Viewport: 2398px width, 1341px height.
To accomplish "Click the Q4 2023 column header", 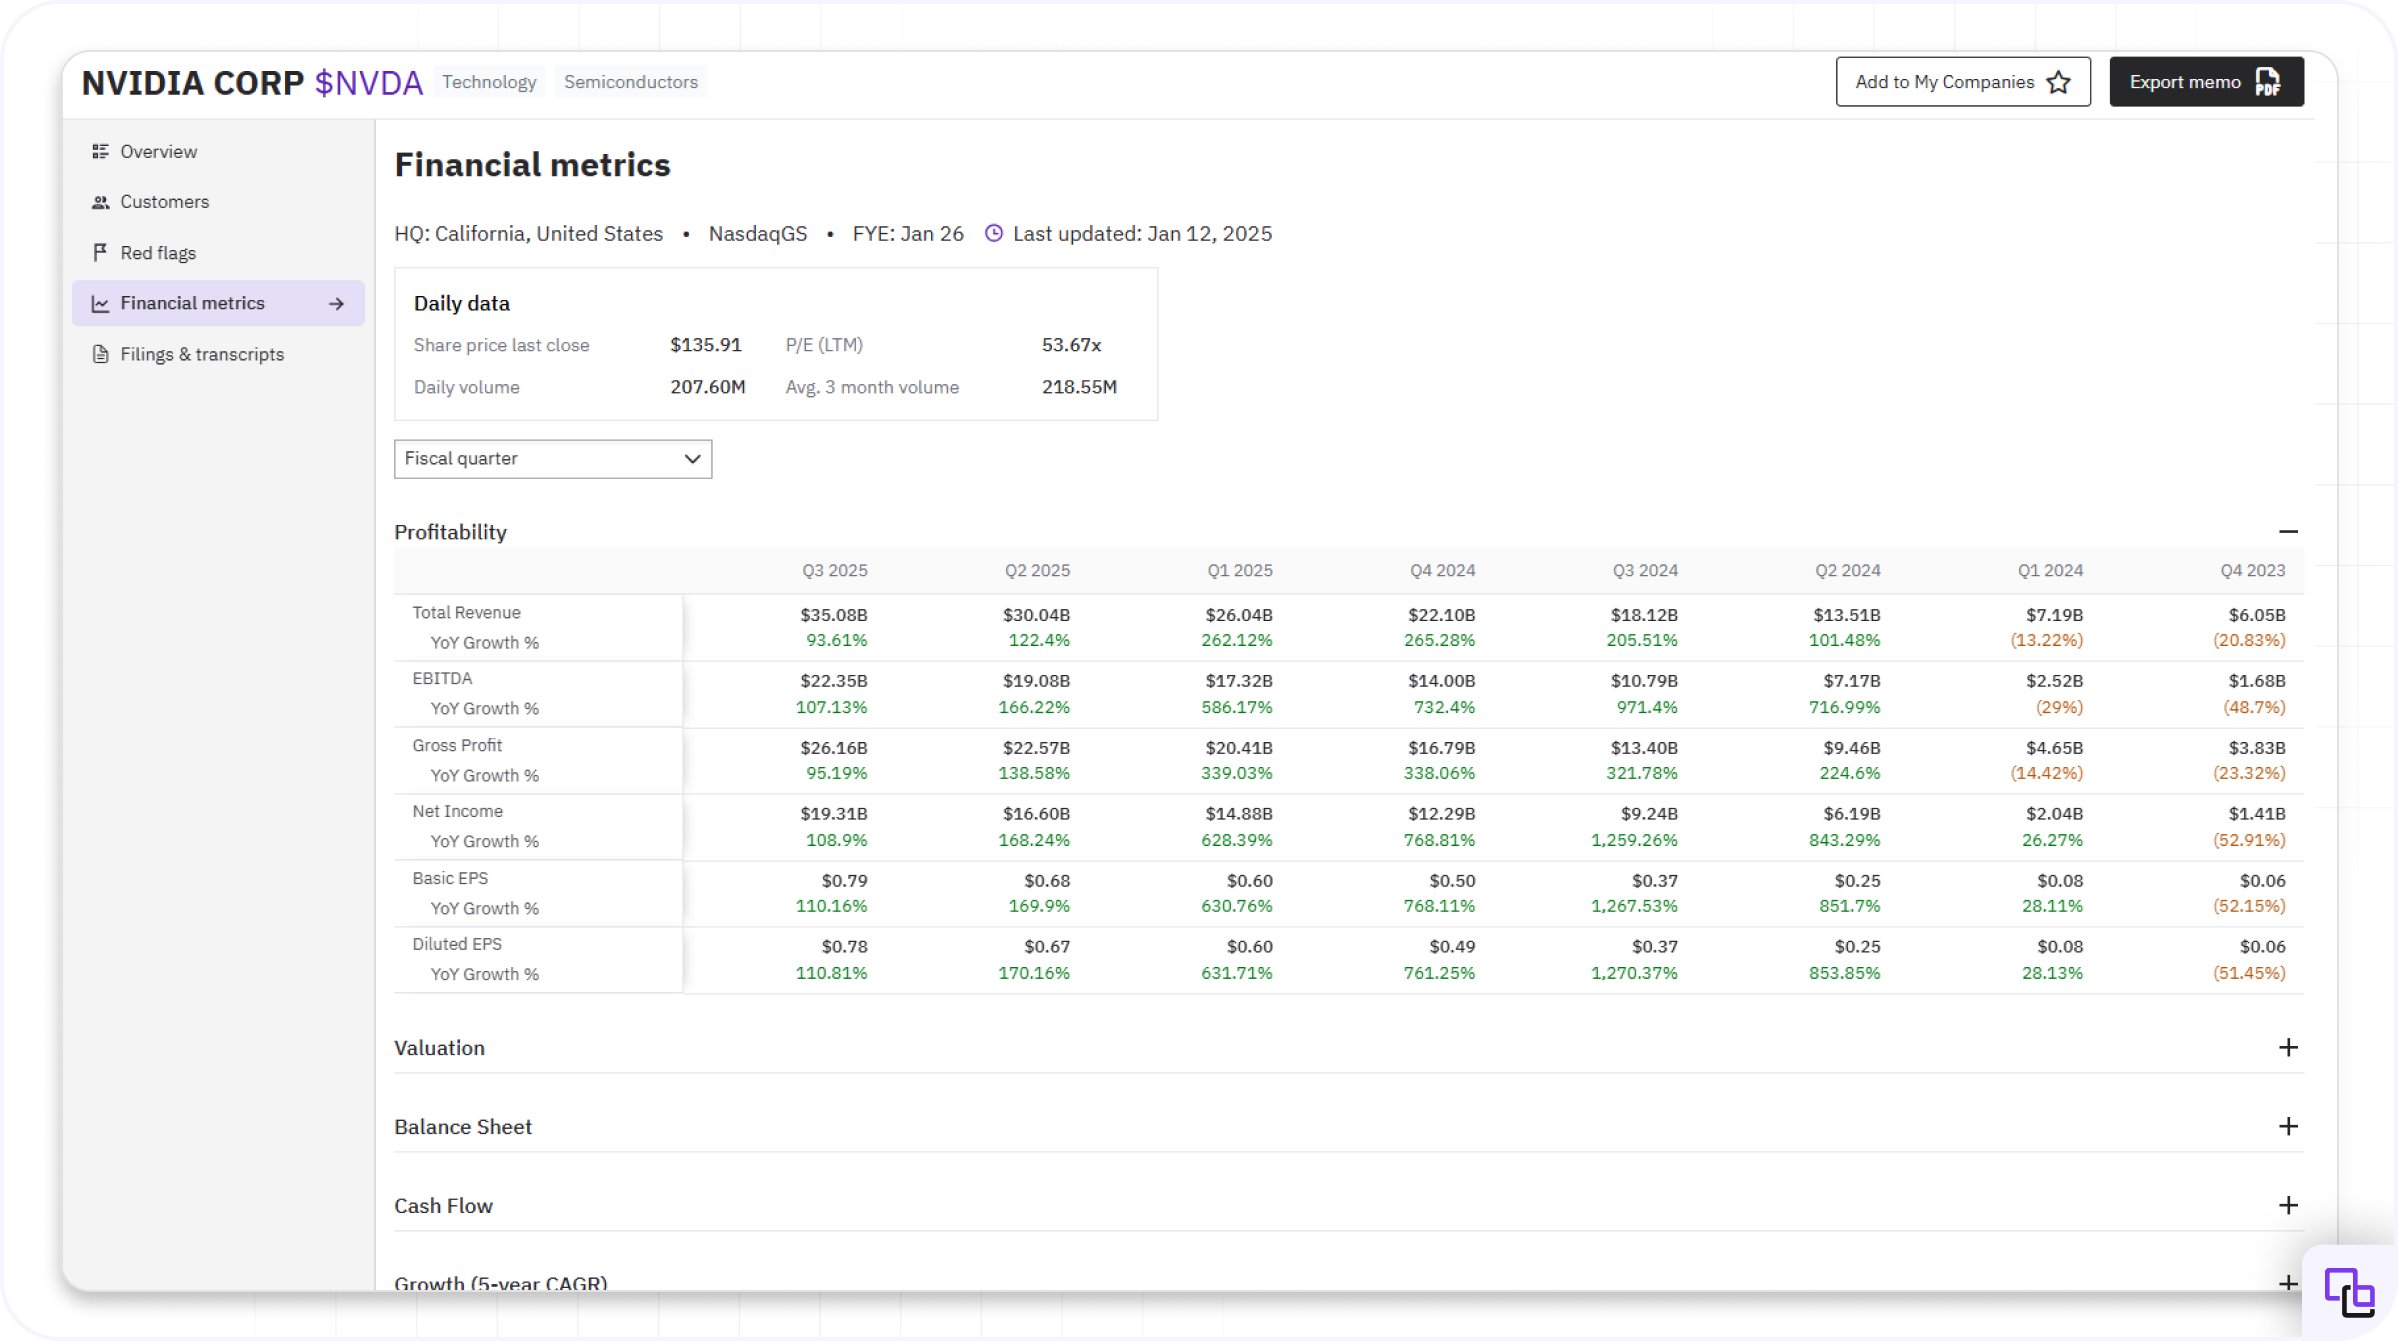I will 2252,570.
